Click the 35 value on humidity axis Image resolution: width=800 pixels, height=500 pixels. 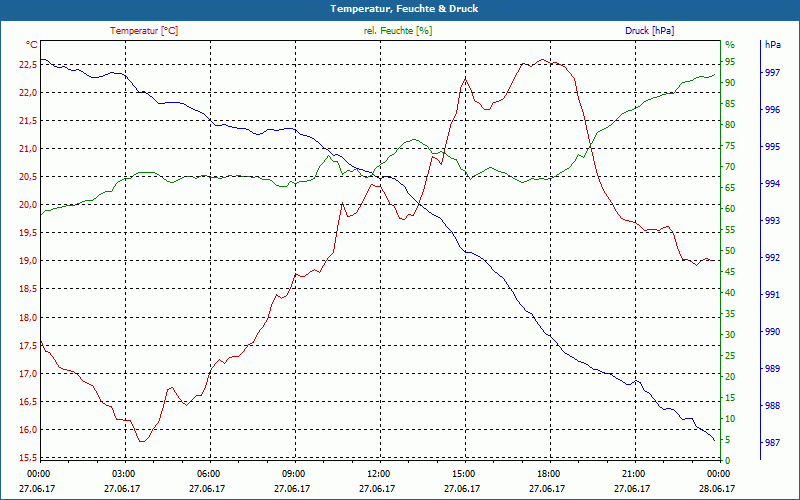tap(731, 314)
